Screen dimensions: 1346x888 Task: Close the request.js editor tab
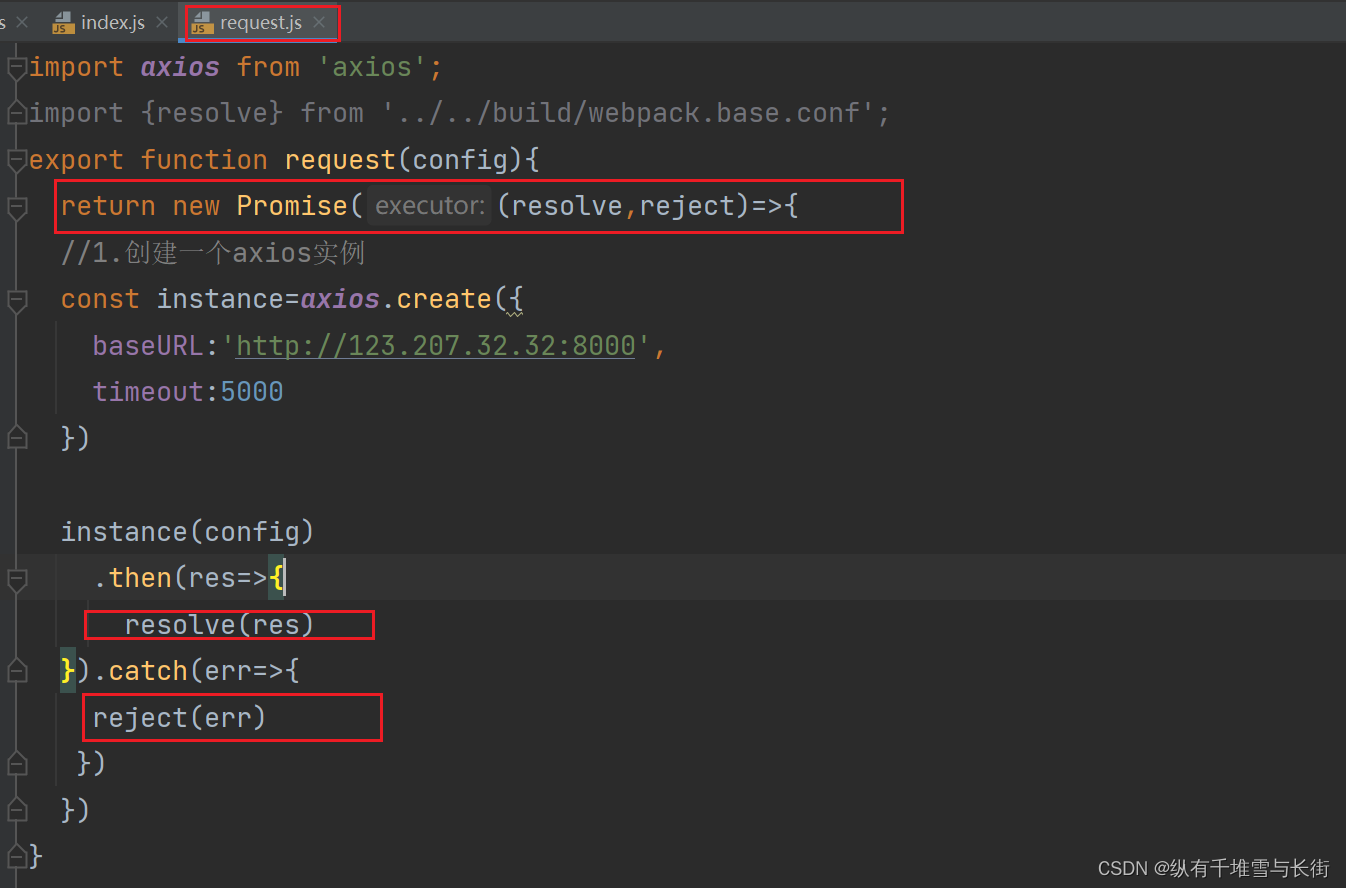(x=319, y=22)
